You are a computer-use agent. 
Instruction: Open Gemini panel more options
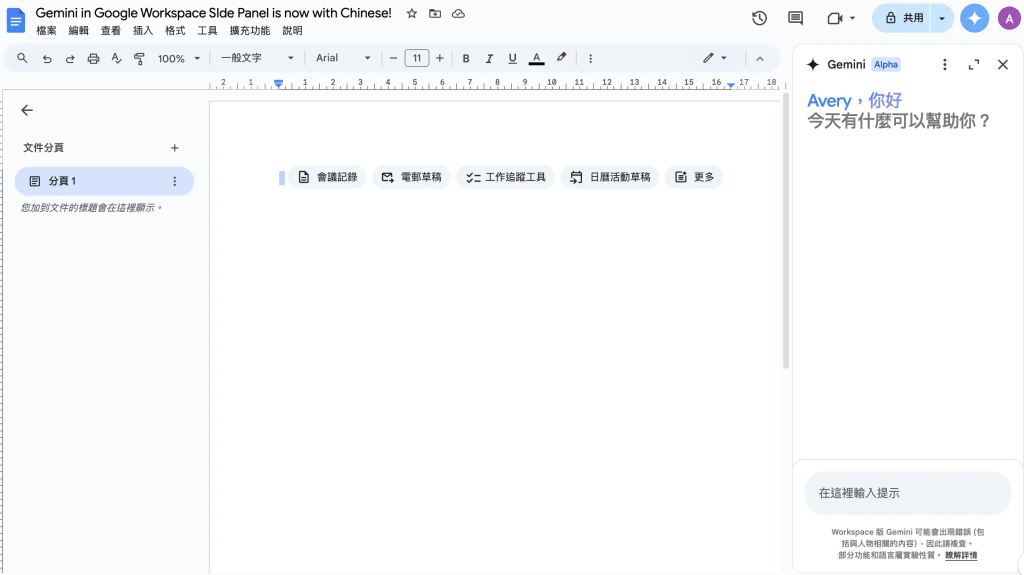tap(944, 65)
